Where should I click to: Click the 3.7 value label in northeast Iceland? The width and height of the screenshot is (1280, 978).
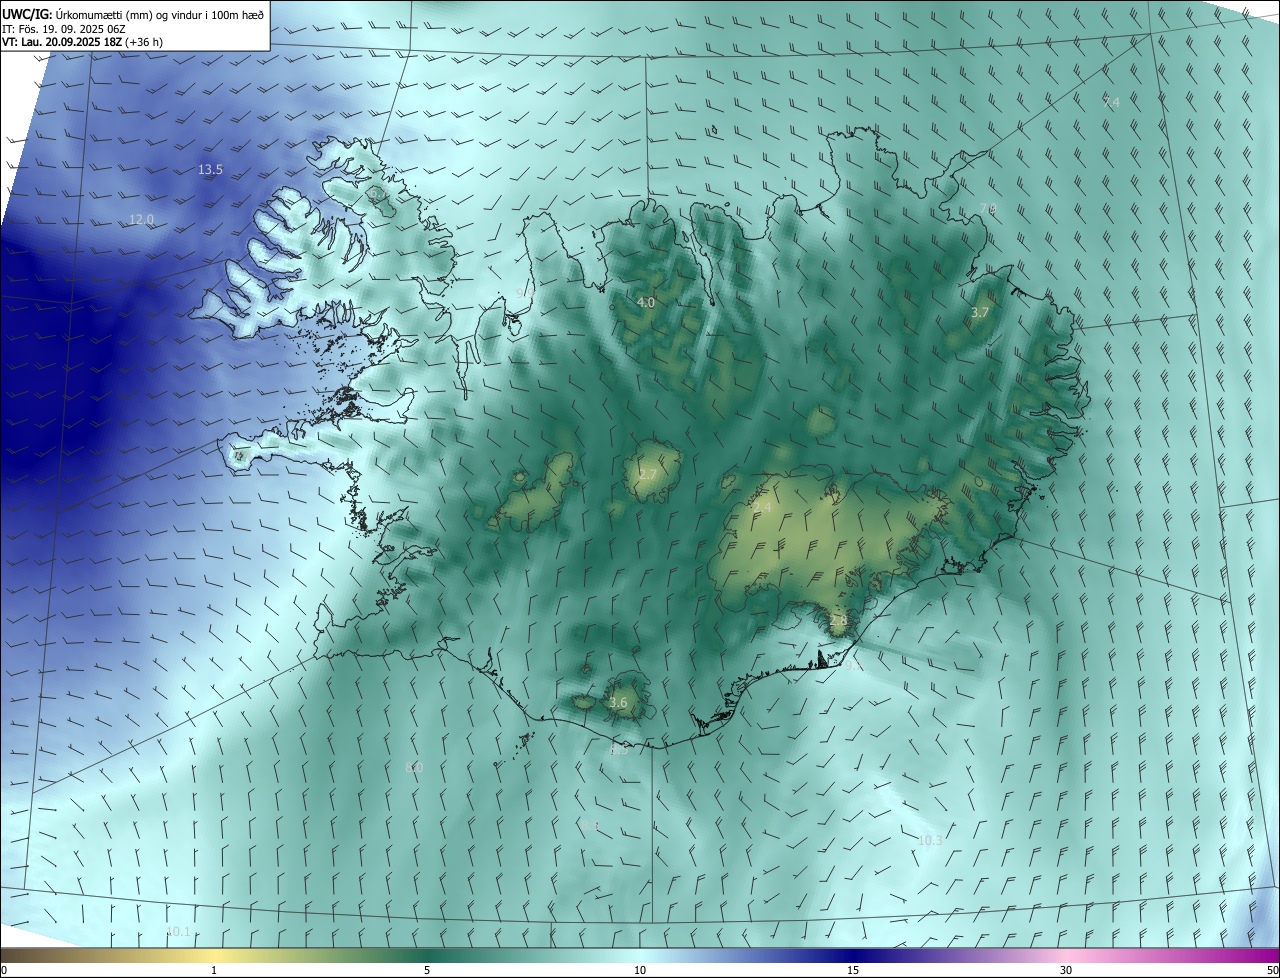click(x=980, y=313)
